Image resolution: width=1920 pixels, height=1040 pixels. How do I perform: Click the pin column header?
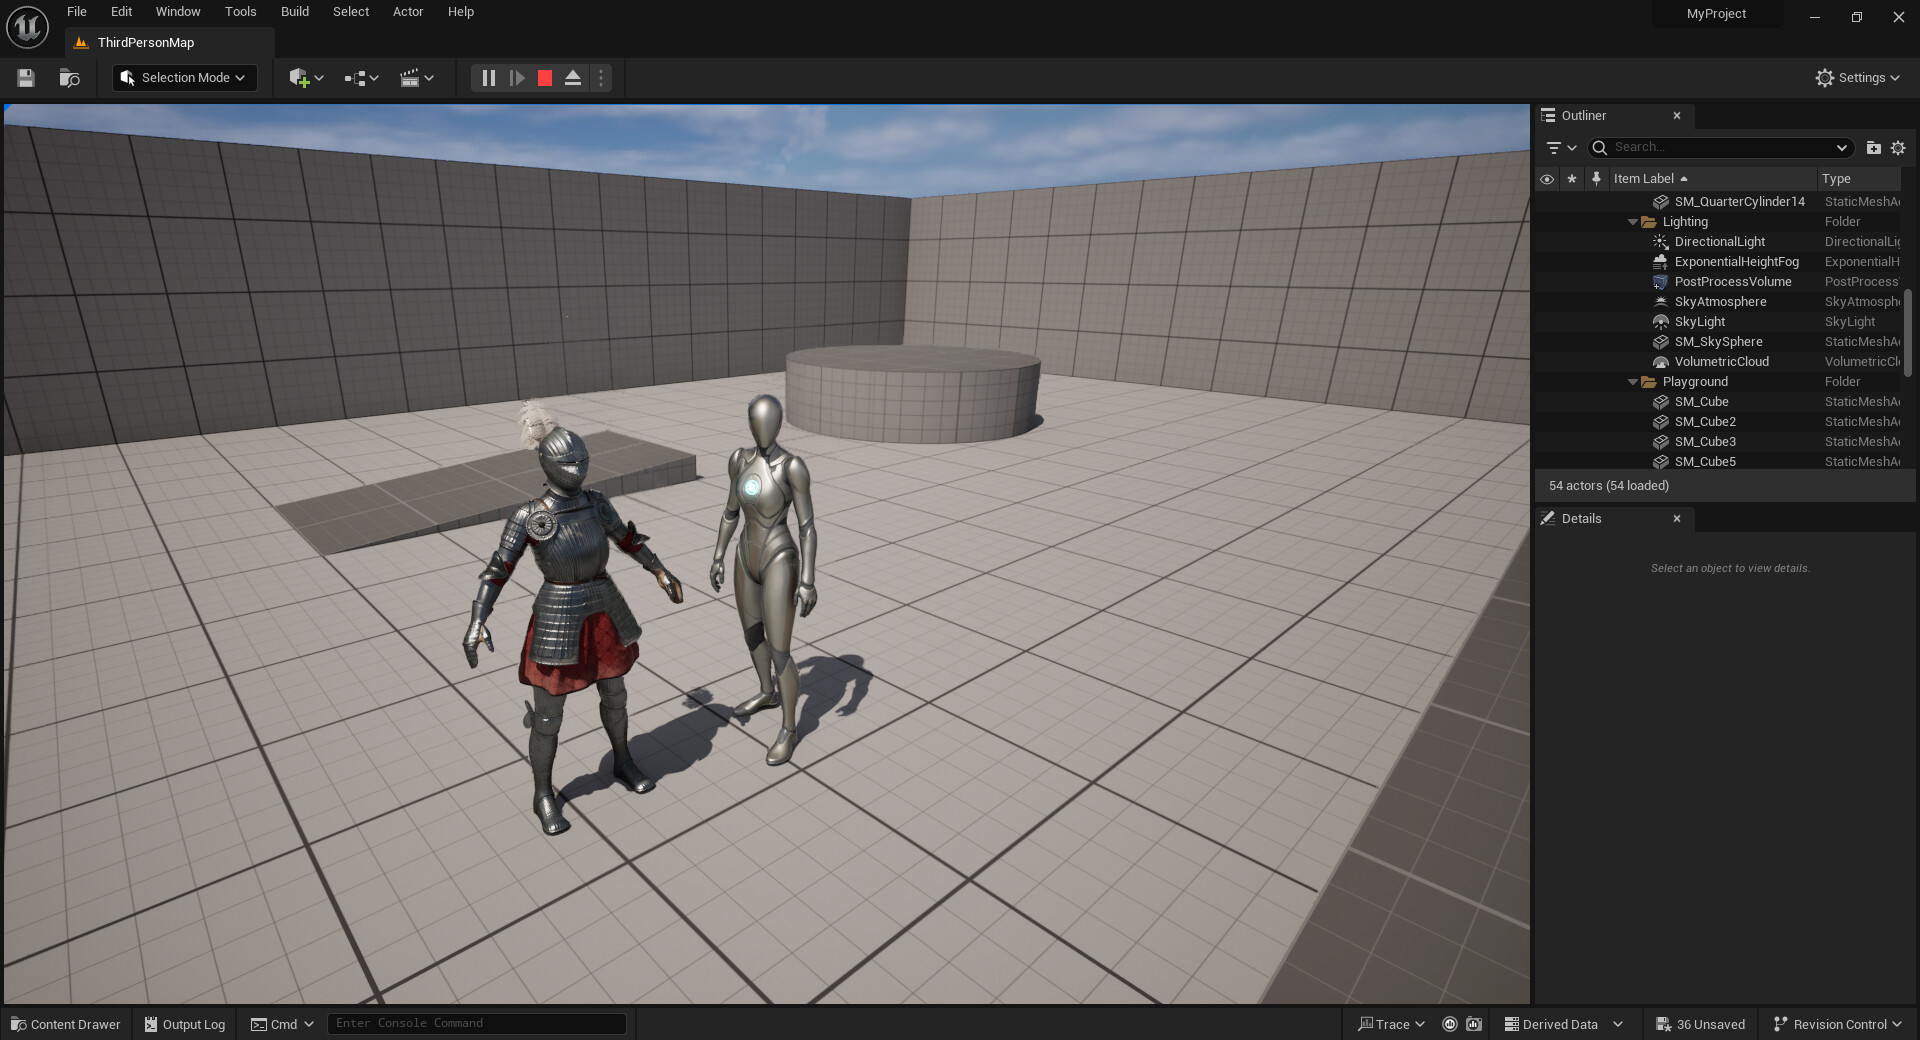point(1597,179)
